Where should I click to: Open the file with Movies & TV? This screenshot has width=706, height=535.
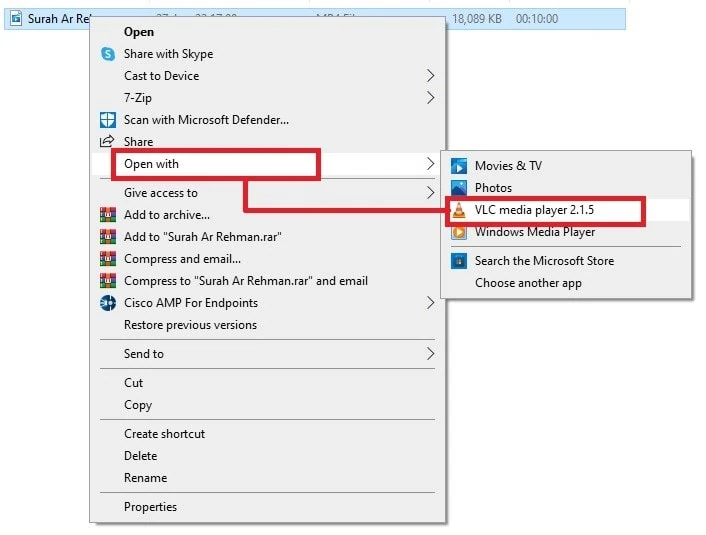566,166
